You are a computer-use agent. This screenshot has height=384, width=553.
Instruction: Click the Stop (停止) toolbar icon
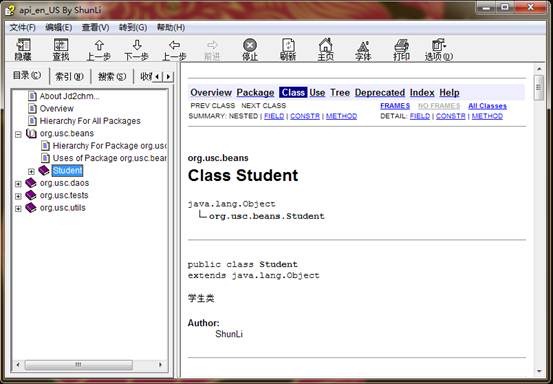pos(250,49)
